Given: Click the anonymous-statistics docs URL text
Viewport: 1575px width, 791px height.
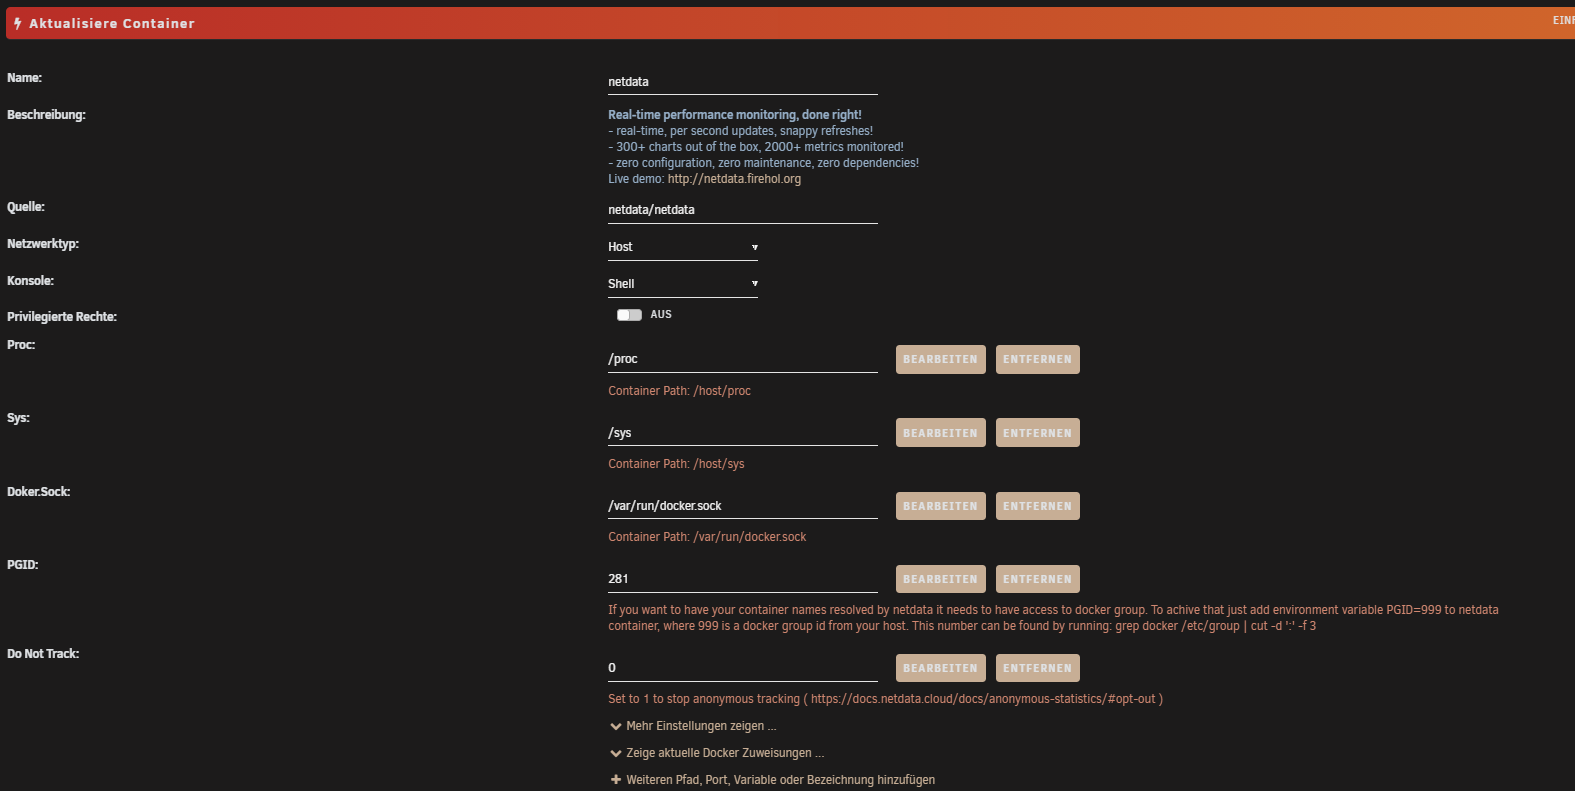Looking at the screenshot, I should click(x=983, y=699).
